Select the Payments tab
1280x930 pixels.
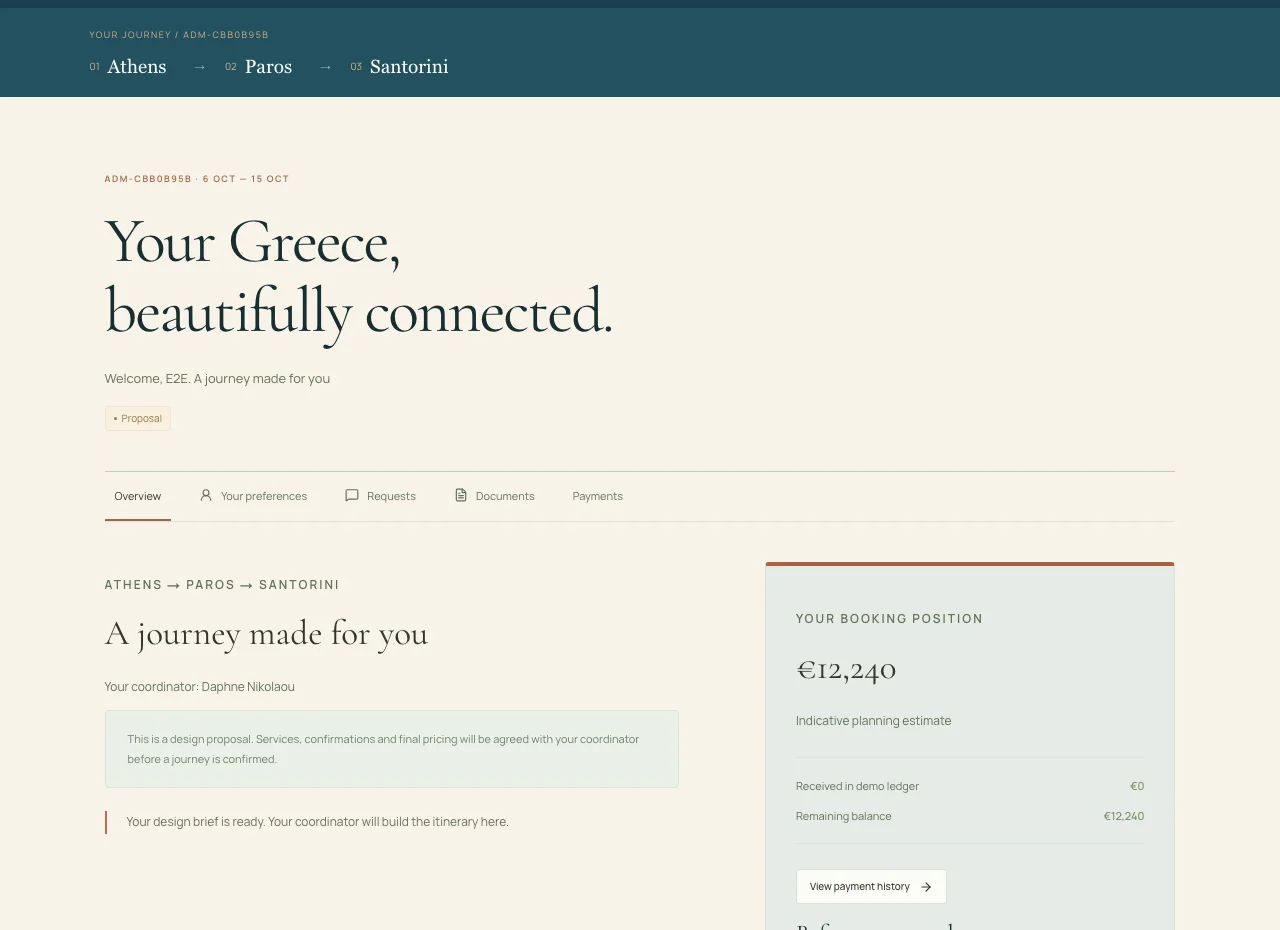tap(598, 496)
